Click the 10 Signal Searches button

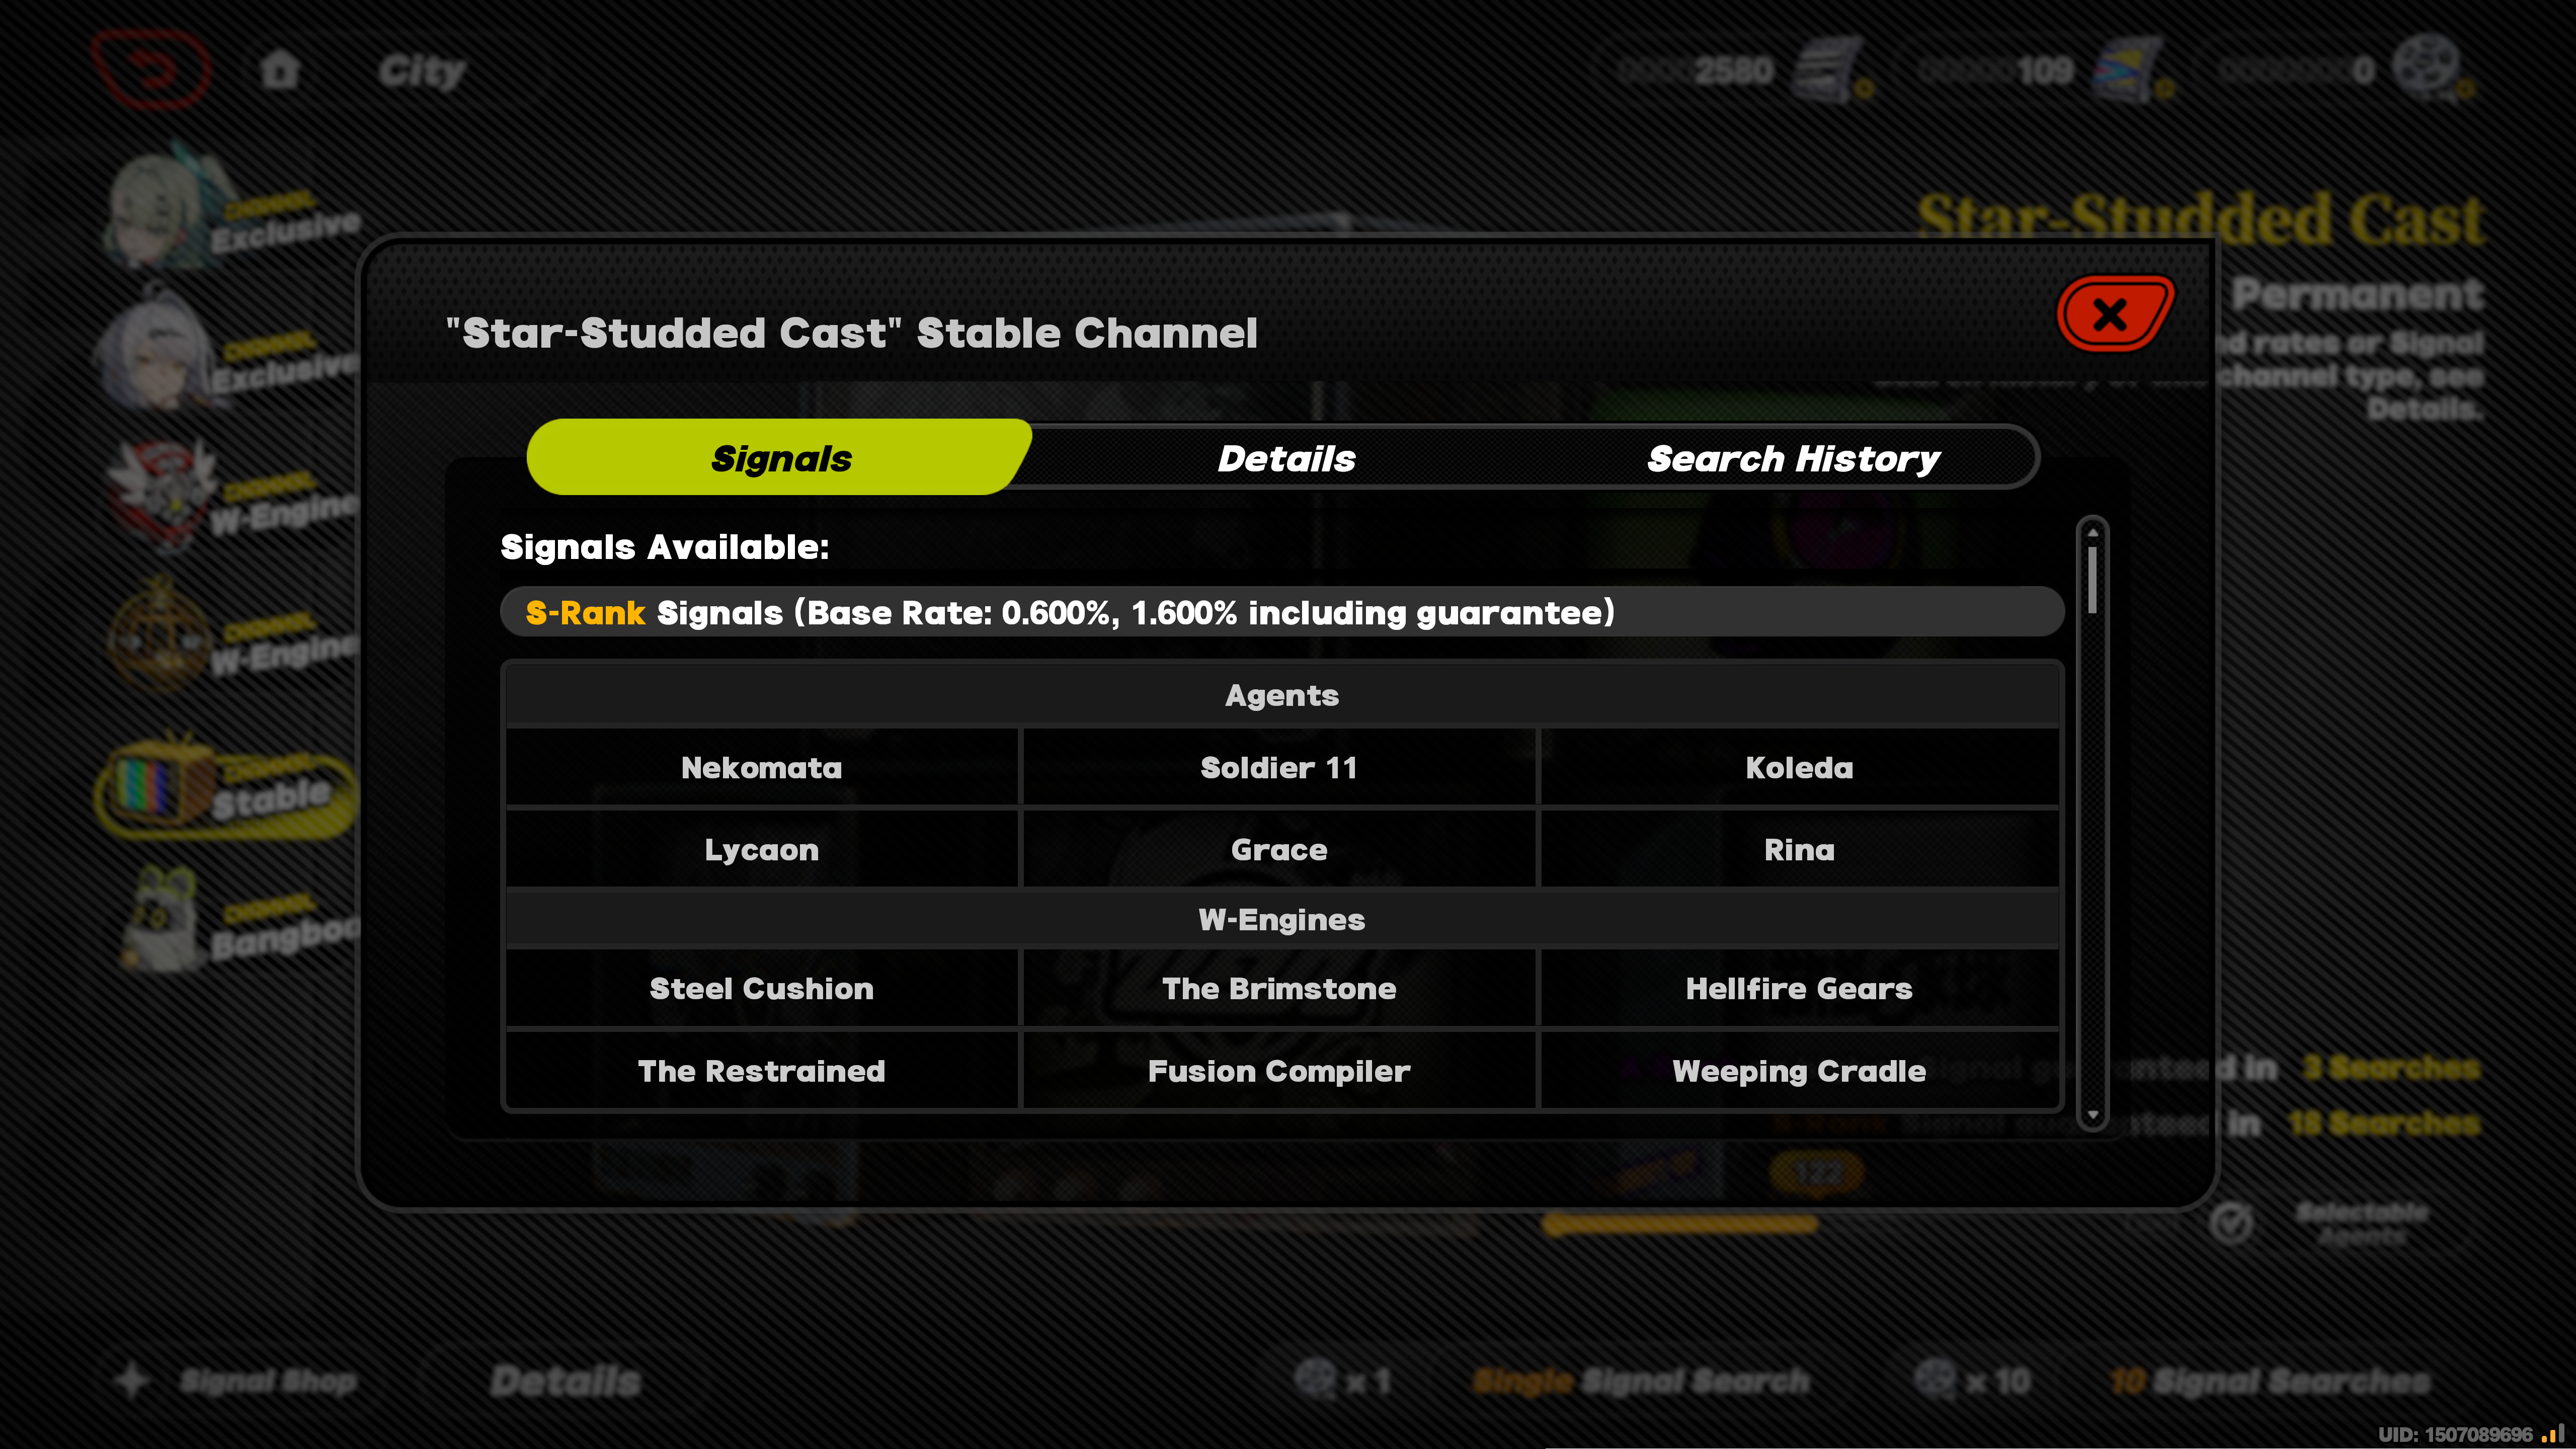click(2270, 1381)
